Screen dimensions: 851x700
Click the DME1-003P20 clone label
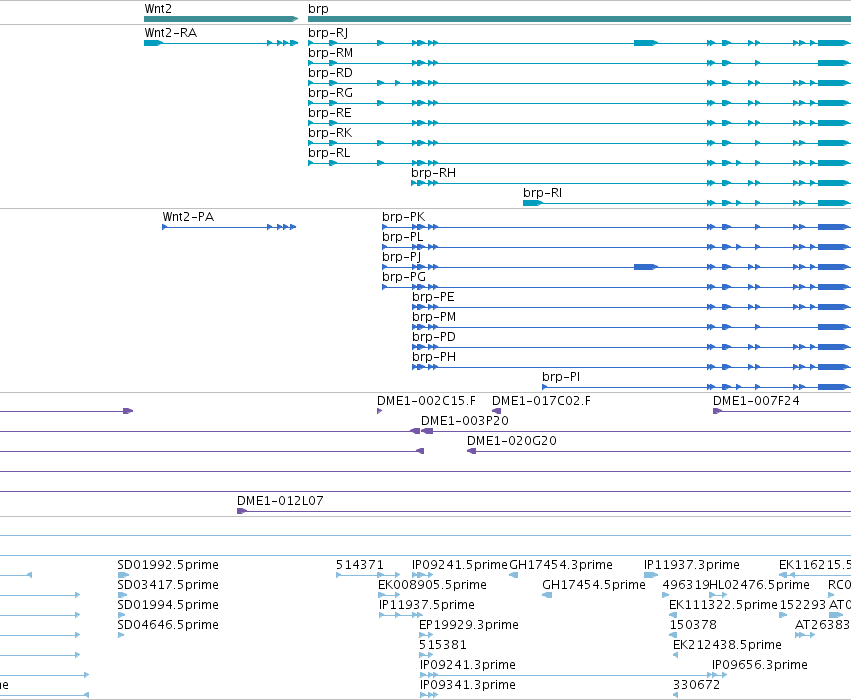tap(465, 421)
